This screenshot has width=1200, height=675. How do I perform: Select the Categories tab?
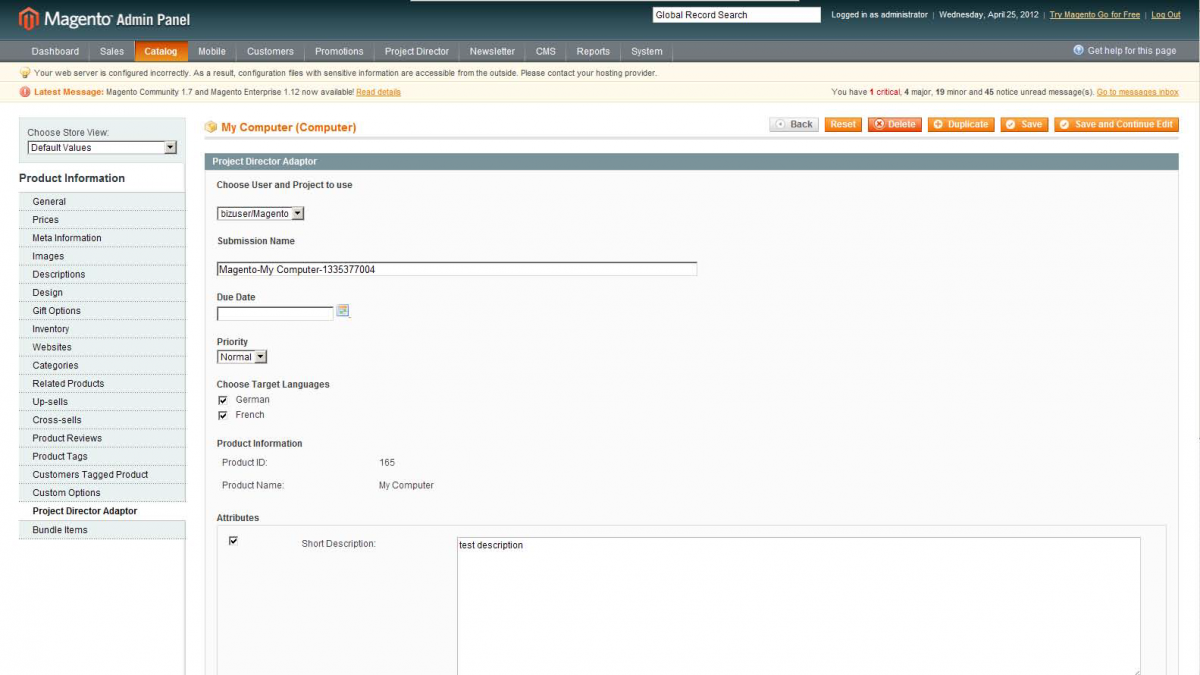pos(102,366)
